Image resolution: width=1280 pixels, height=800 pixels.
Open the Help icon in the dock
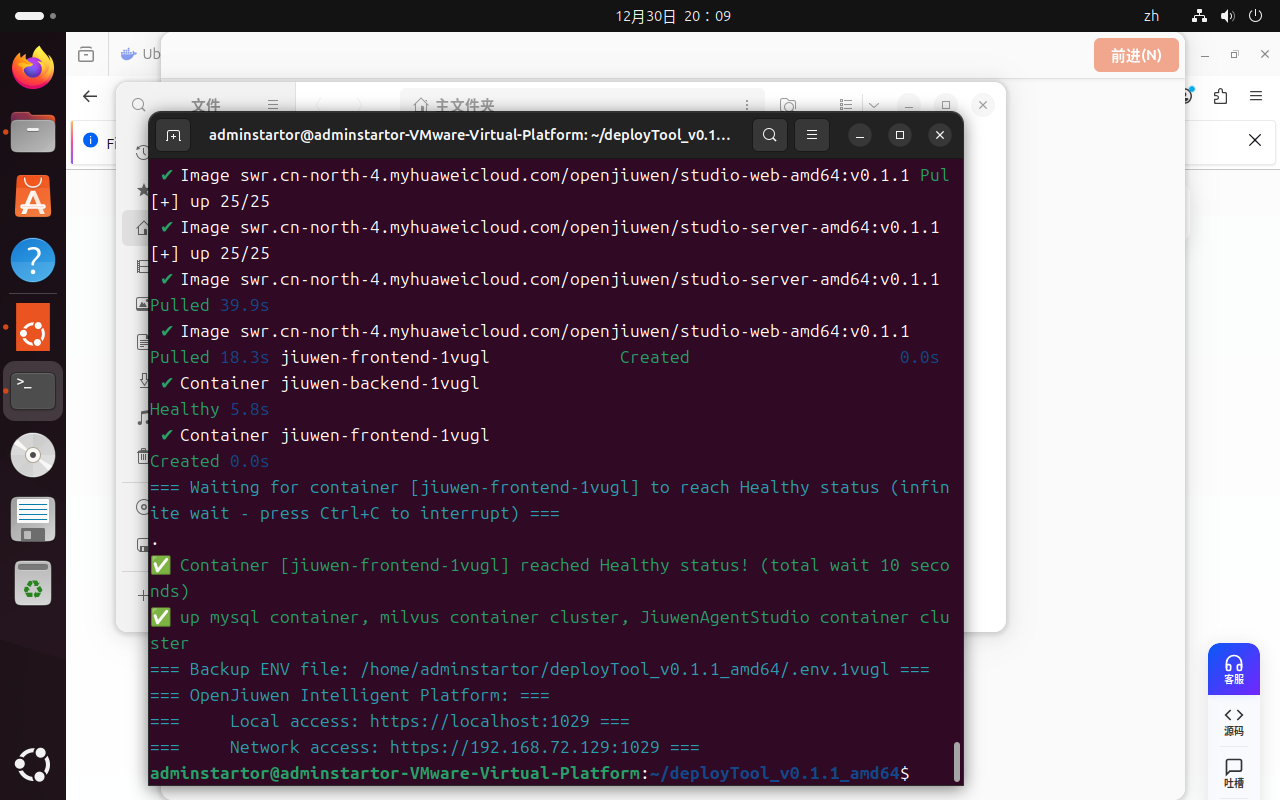point(33,261)
